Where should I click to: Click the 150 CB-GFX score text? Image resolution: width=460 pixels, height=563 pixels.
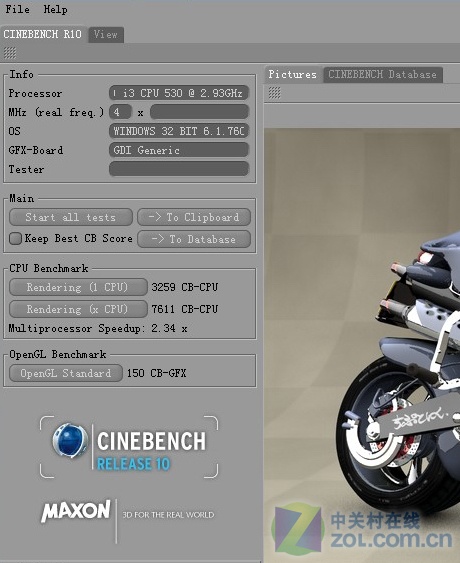click(156, 373)
